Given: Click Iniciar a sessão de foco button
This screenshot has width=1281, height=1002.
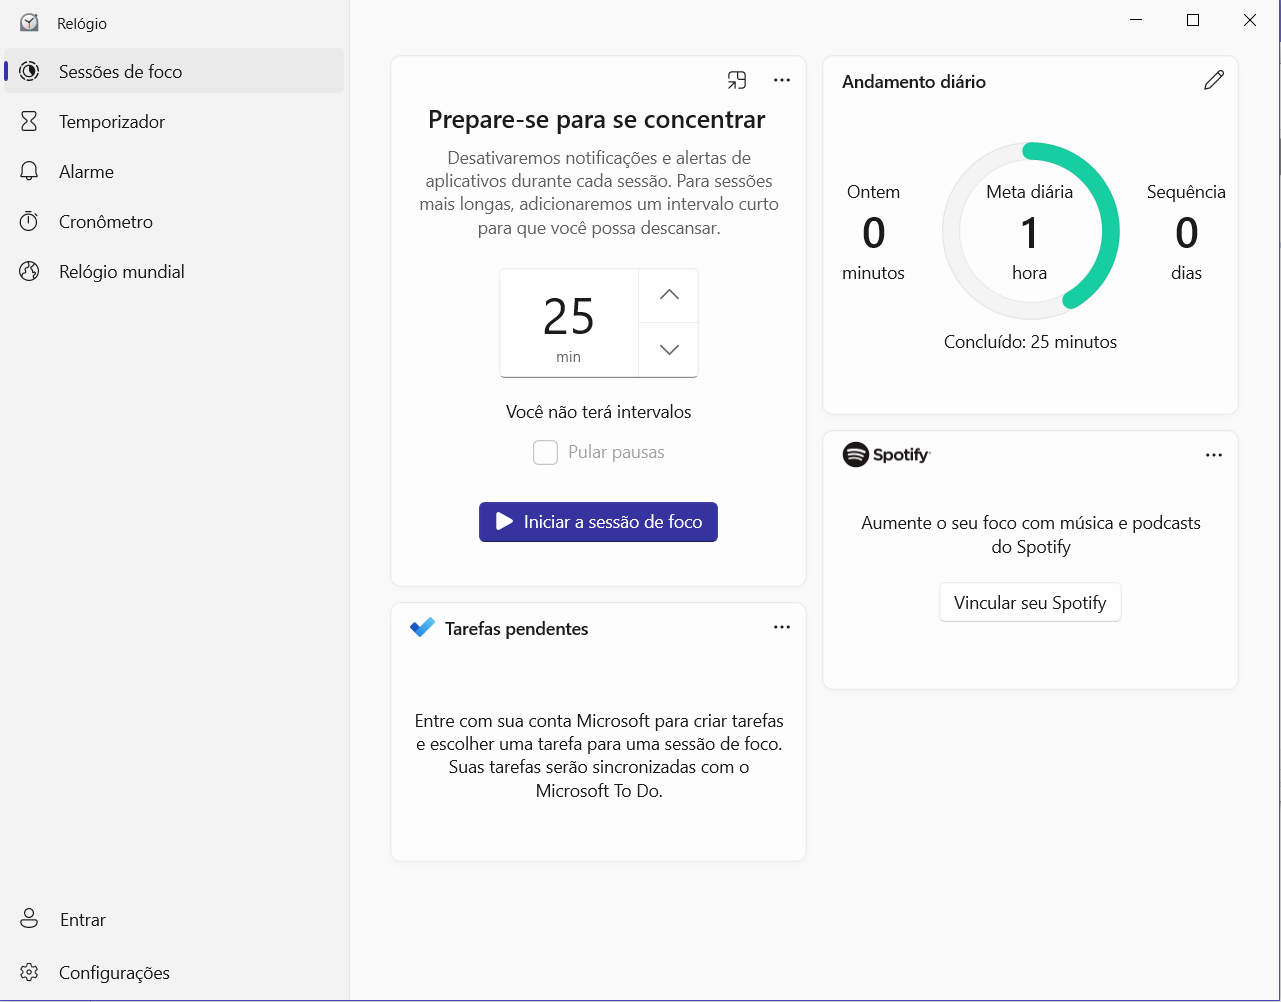Looking at the screenshot, I should (598, 522).
